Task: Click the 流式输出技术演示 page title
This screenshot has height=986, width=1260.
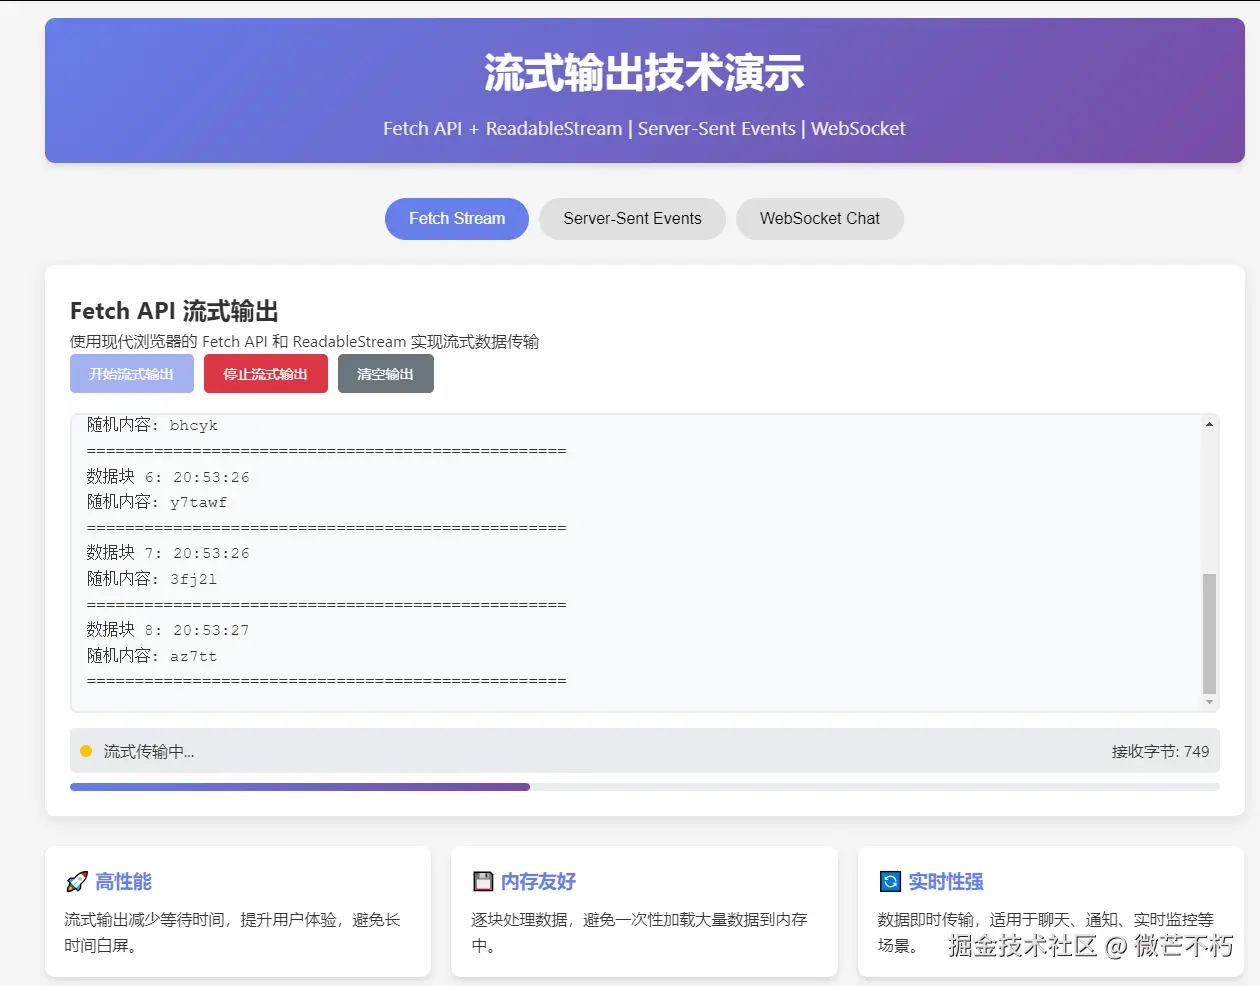Action: point(645,73)
